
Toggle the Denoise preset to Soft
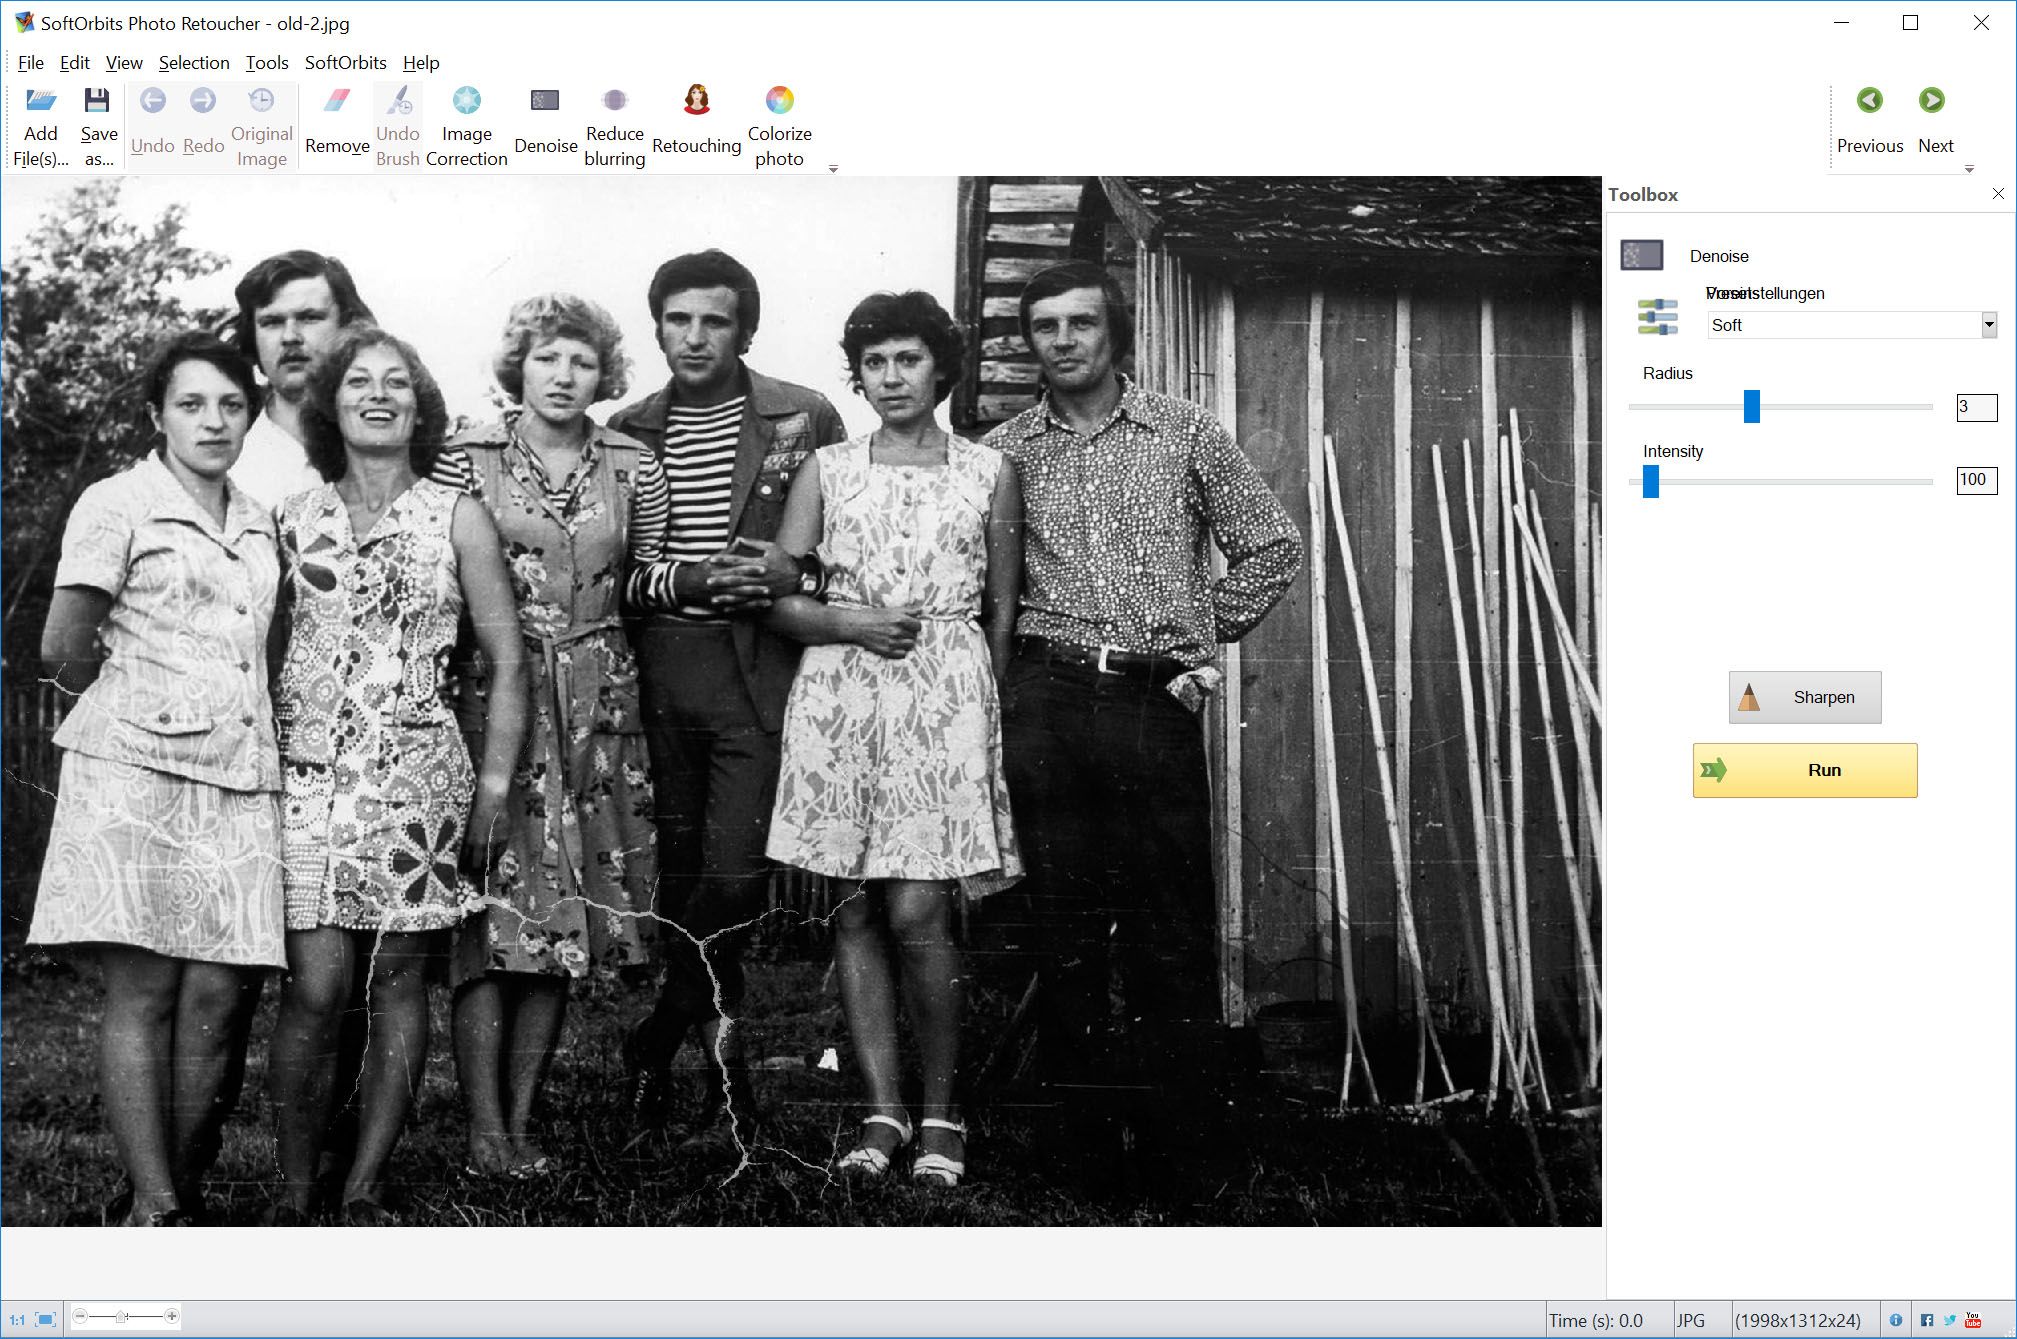(x=1844, y=324)
